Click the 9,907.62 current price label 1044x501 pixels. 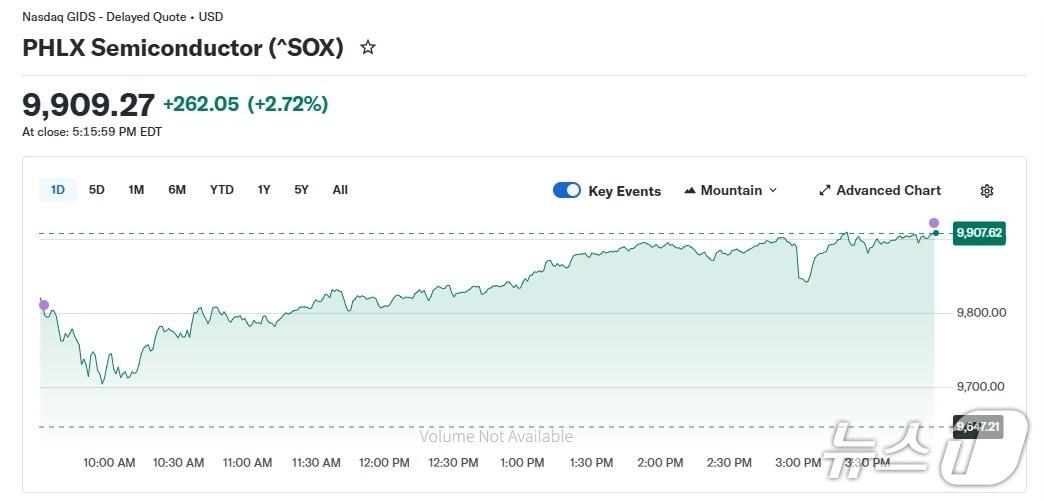pyautogui.click(x=979, y=233)
